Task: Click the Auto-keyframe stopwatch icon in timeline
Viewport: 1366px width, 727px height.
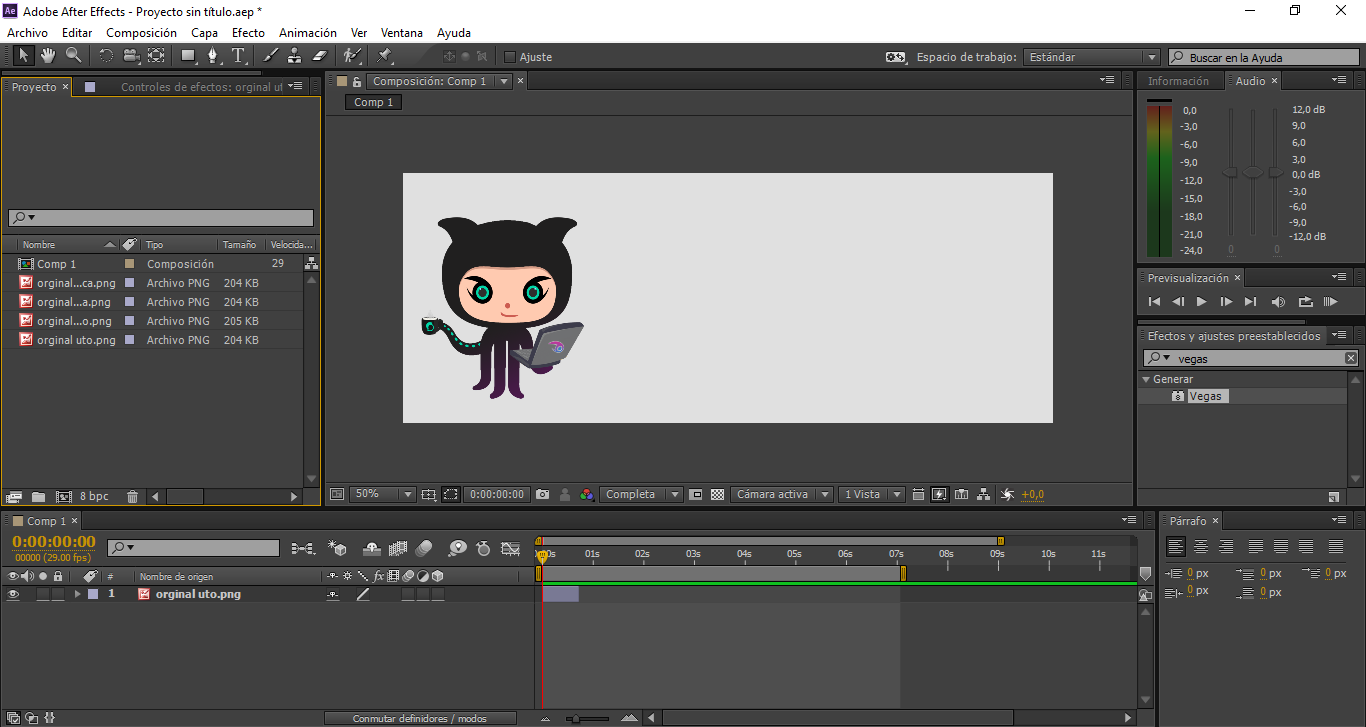Action: click(x=483, y=548)
